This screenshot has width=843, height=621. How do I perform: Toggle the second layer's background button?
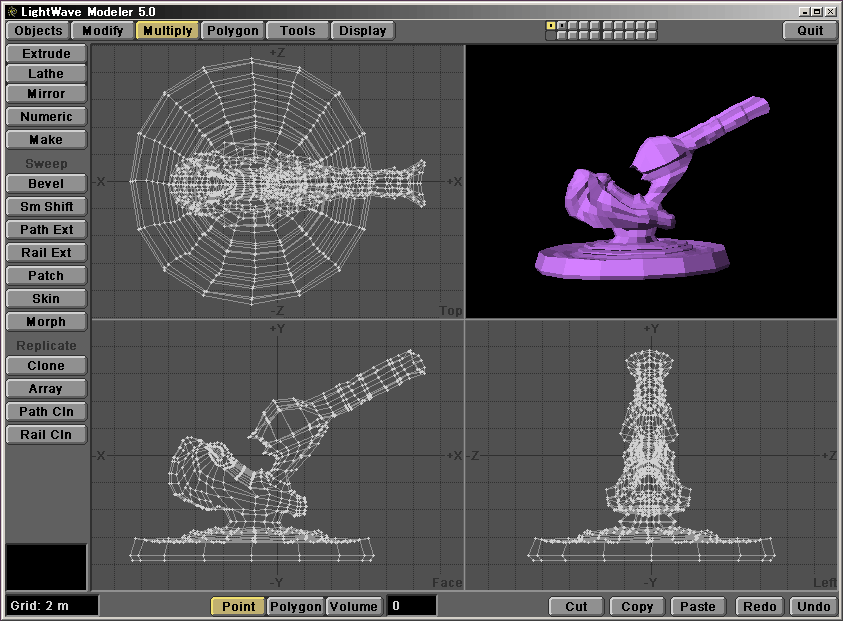561,35
